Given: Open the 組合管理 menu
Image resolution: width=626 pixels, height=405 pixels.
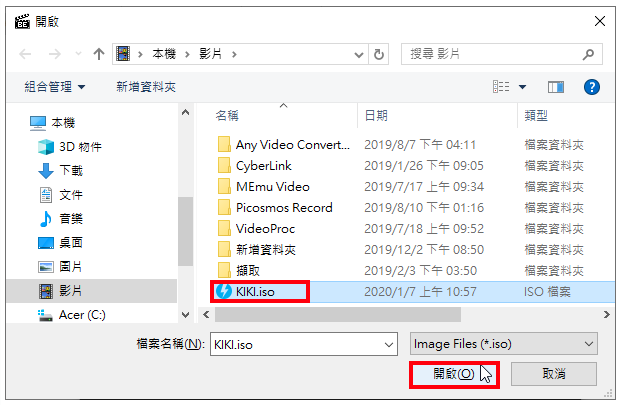Looking at the screenshot, I should (x=55, y=87).
